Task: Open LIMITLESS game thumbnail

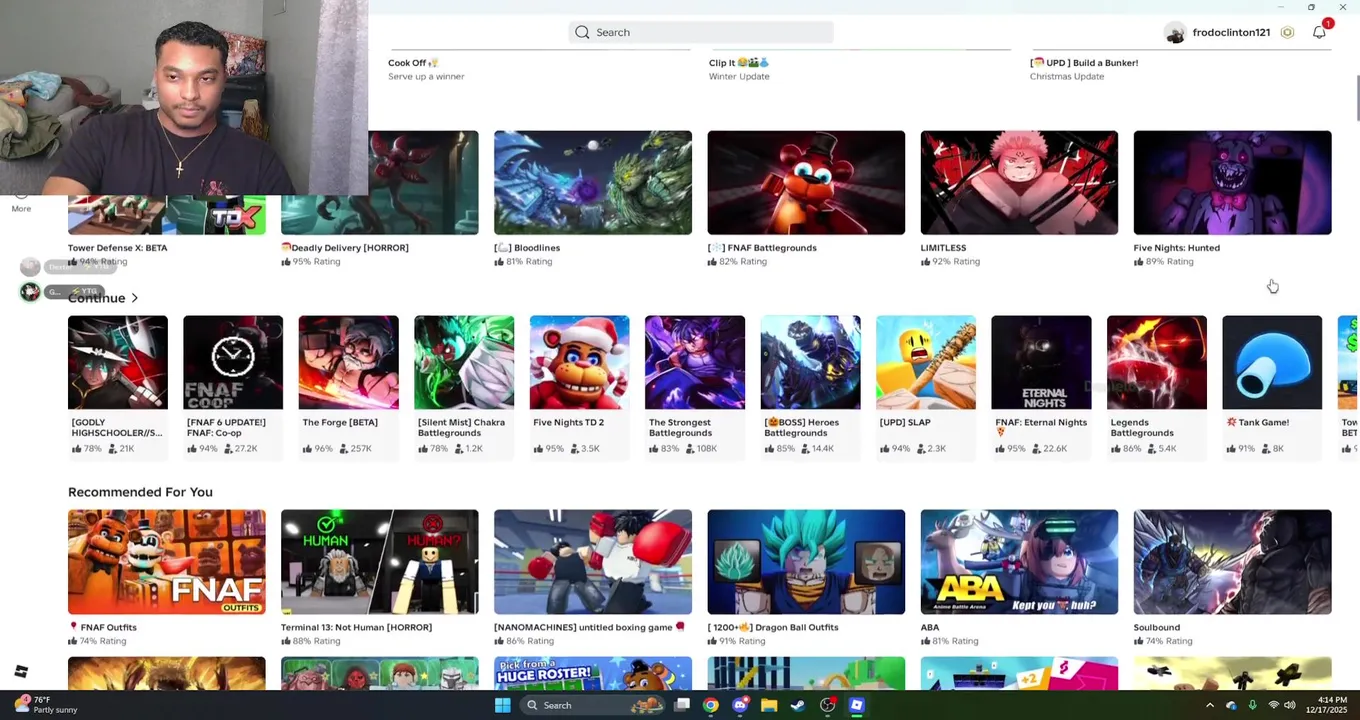Action: point(1019,183)
